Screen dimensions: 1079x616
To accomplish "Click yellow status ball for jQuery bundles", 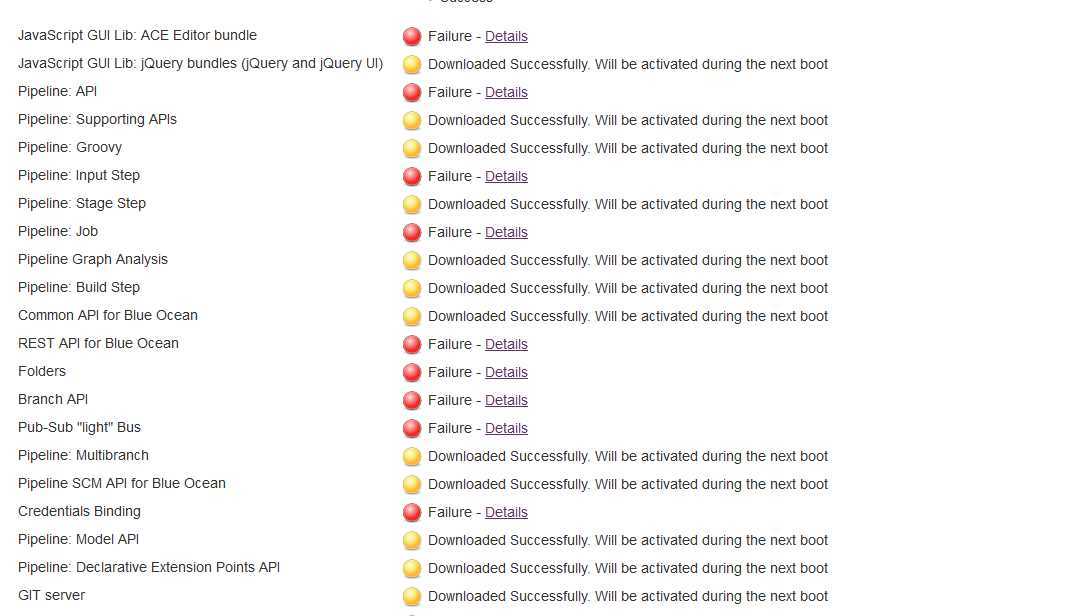I will (x=411, y=65).
